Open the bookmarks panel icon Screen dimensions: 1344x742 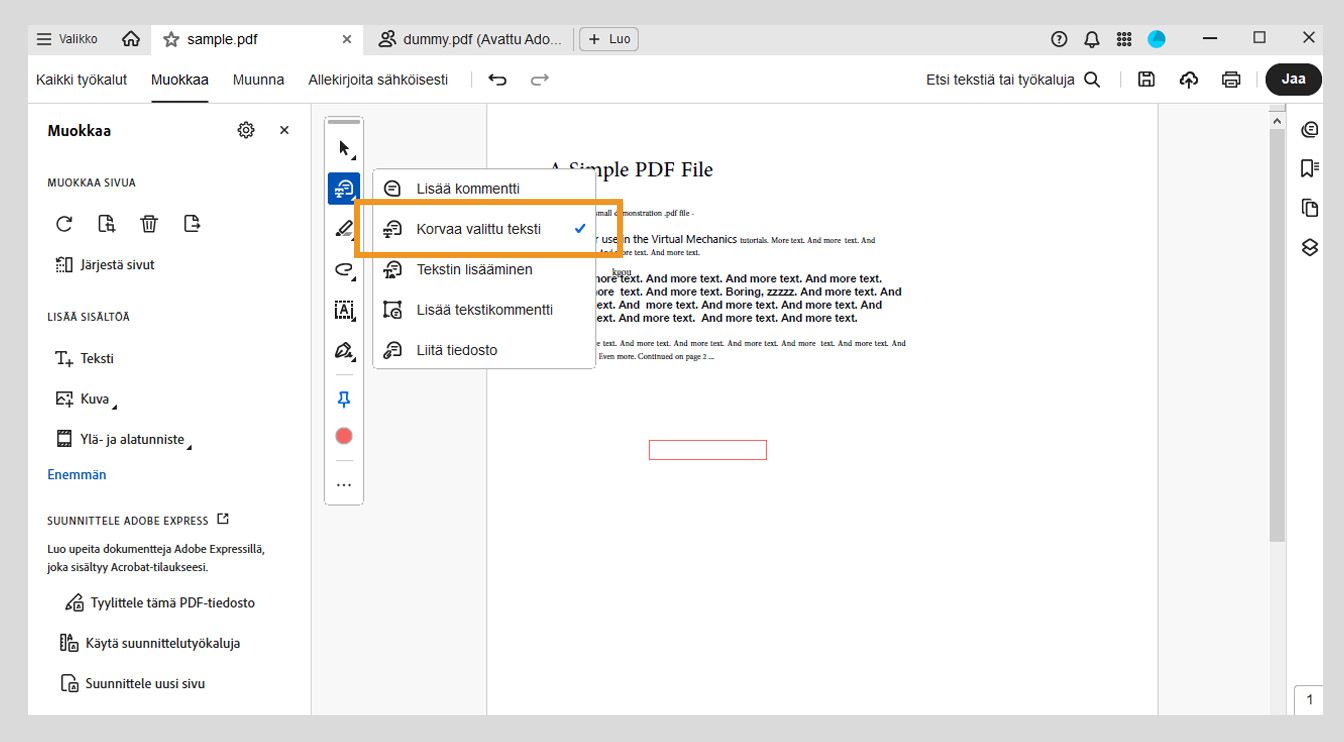(x=1310, y=168)
